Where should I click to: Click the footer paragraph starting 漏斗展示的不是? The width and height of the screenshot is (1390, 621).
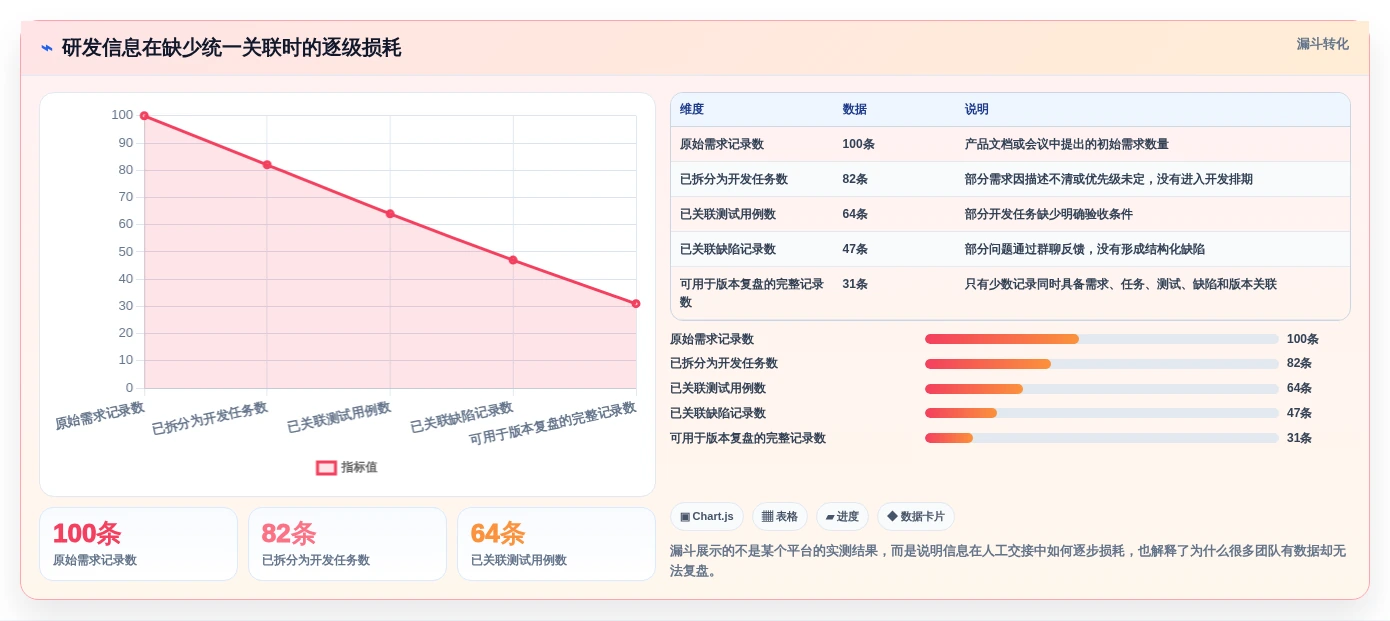click(x=1008, y=561)
